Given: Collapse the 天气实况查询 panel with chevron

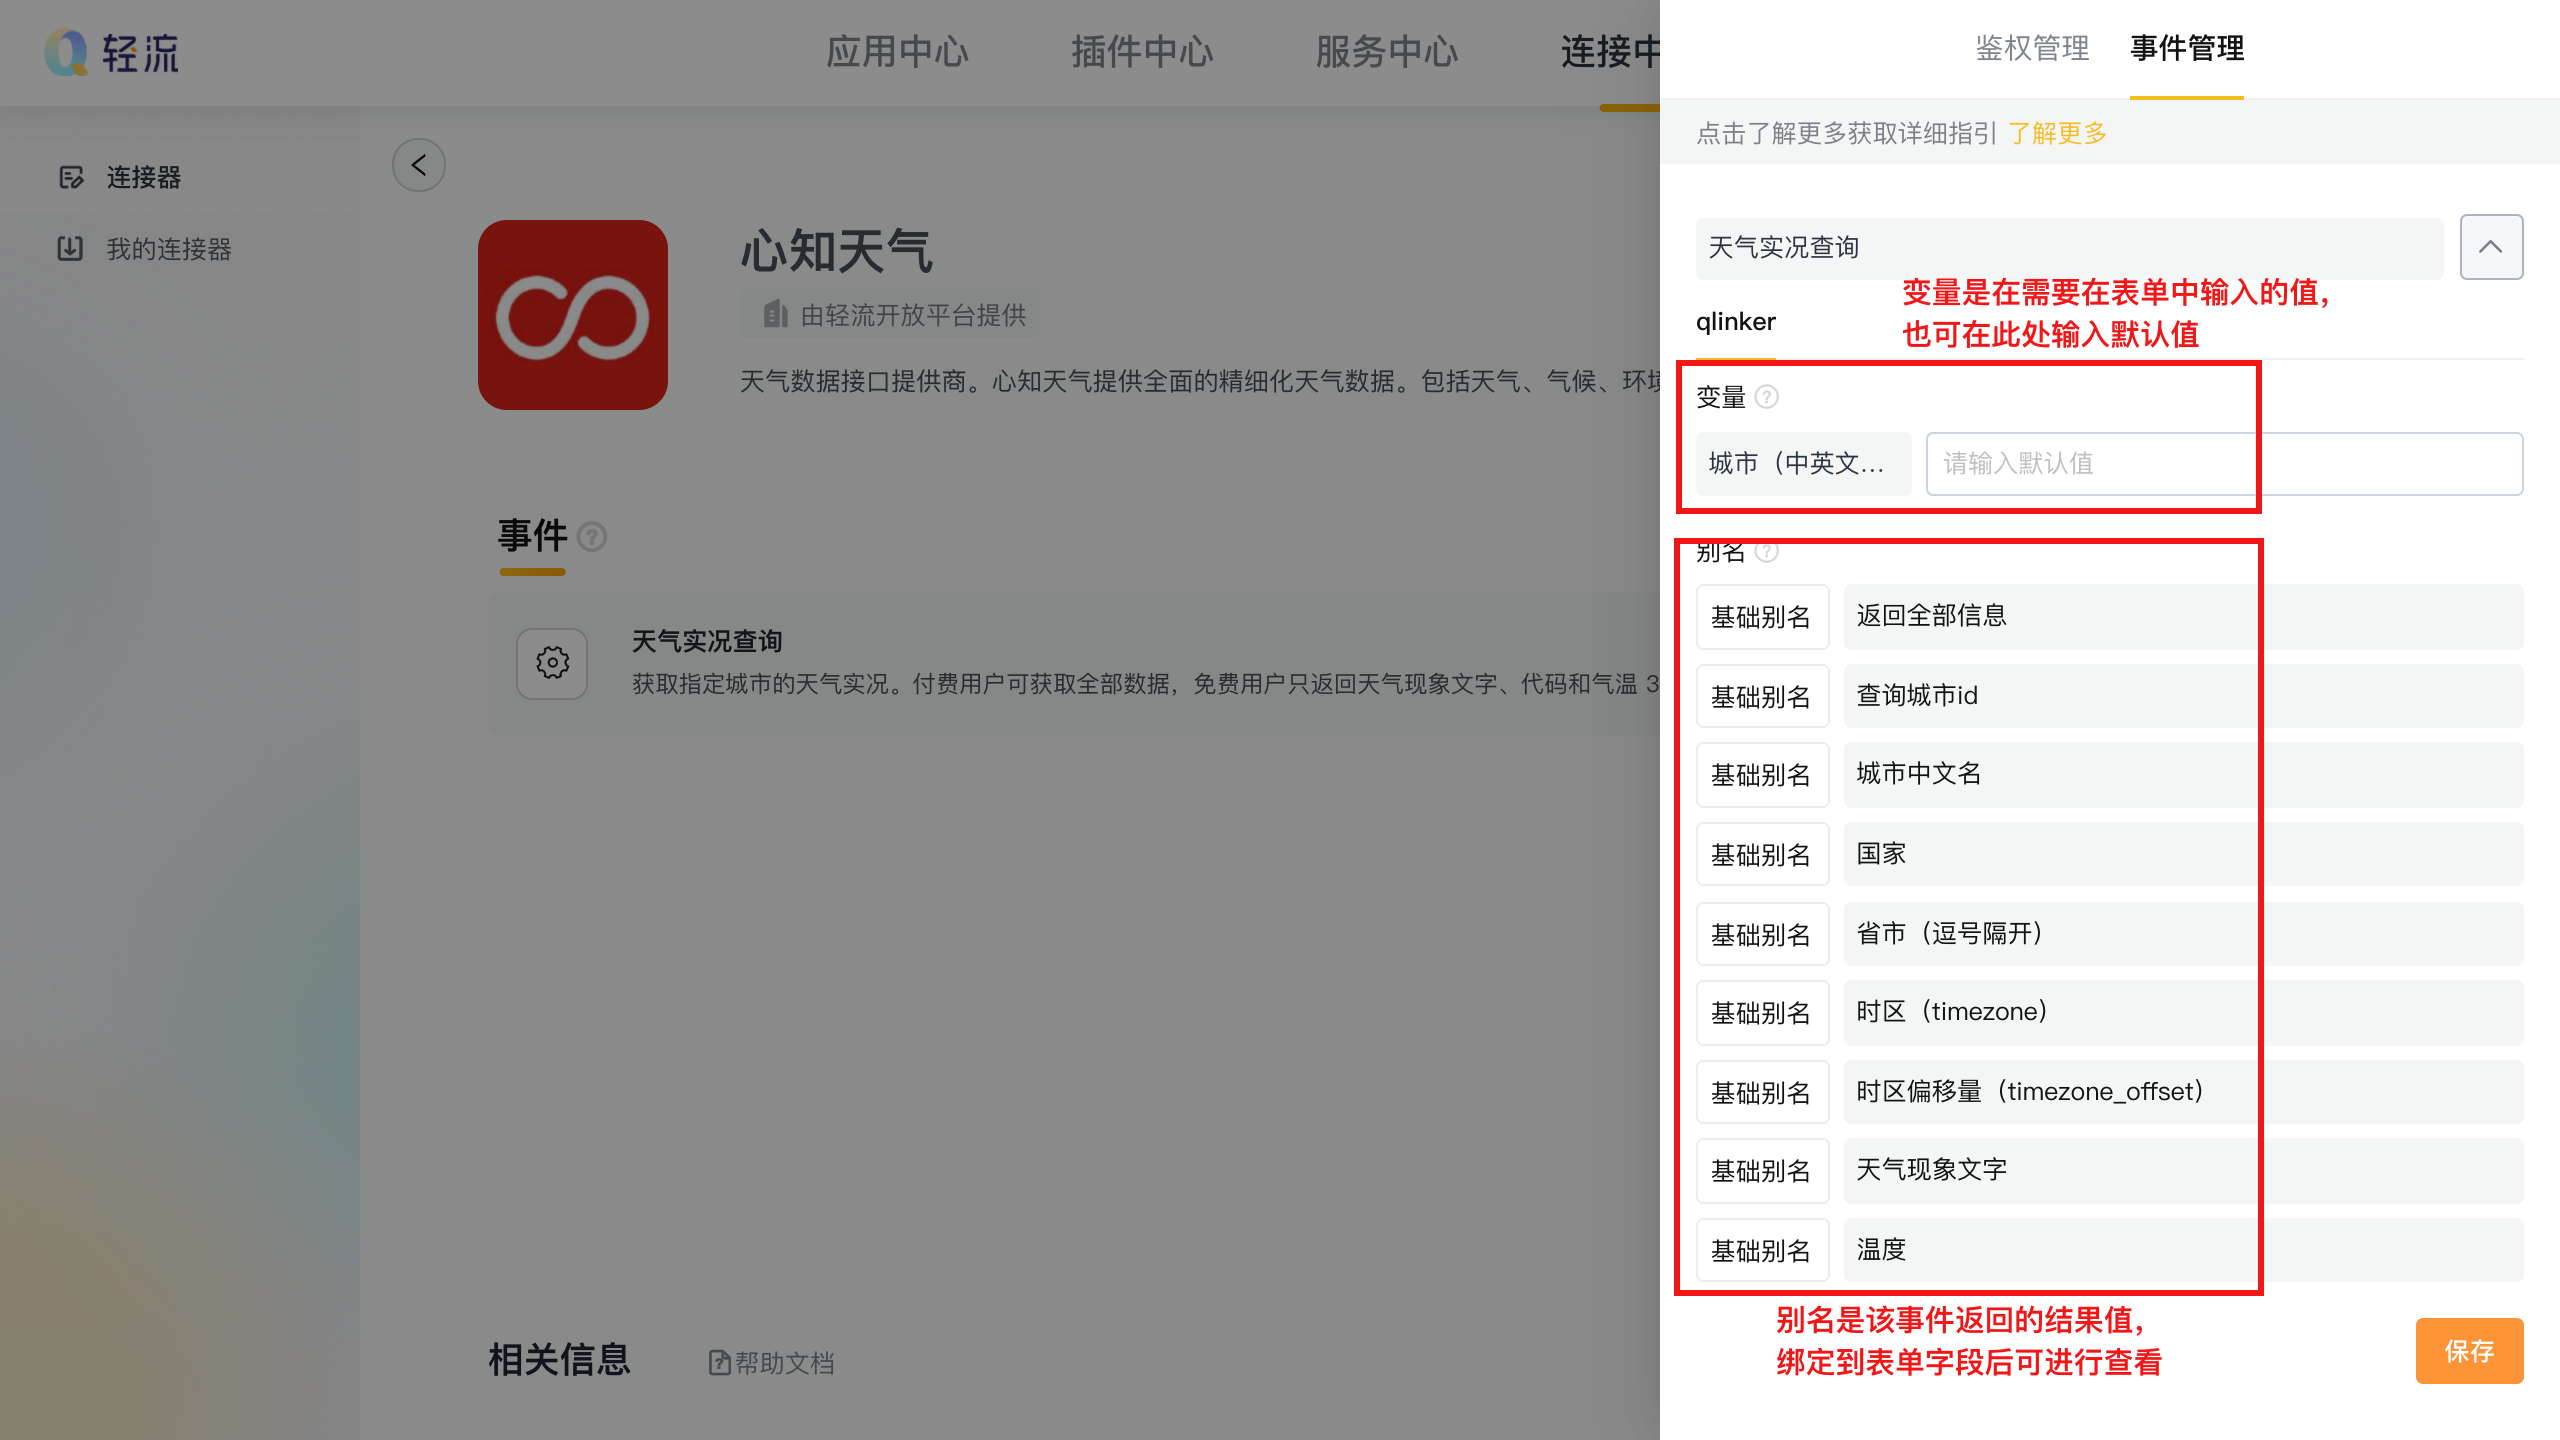Looking at the screenshot, I should click(2491, 247).
